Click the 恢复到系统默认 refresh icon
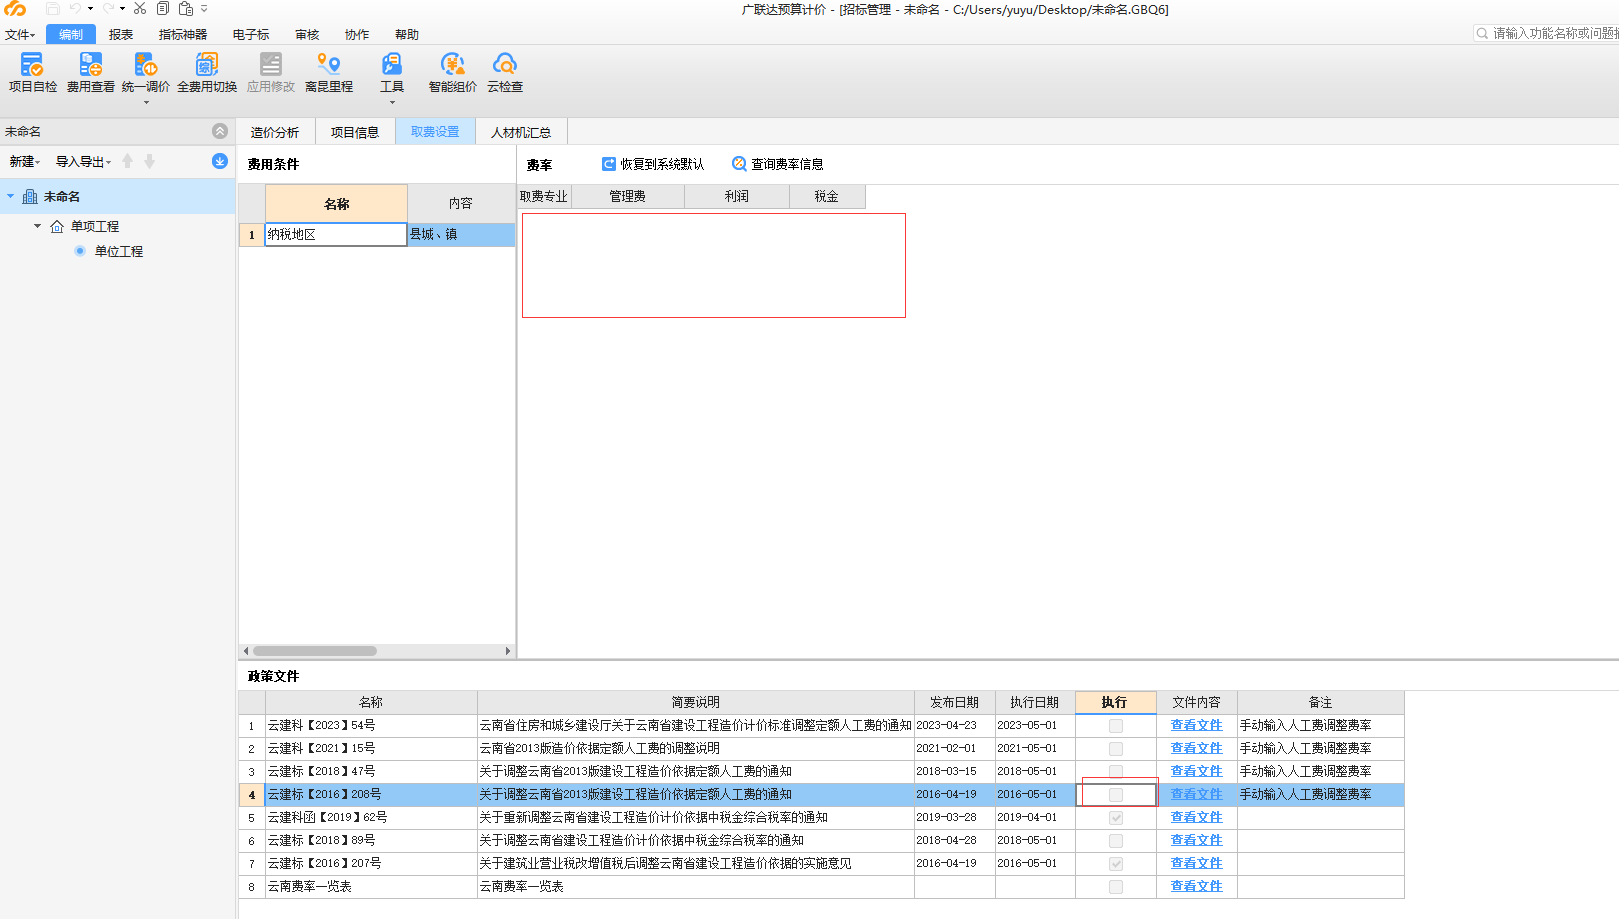Image resolution: width=1619 pixels, height=919 pixels. [609, 164]
